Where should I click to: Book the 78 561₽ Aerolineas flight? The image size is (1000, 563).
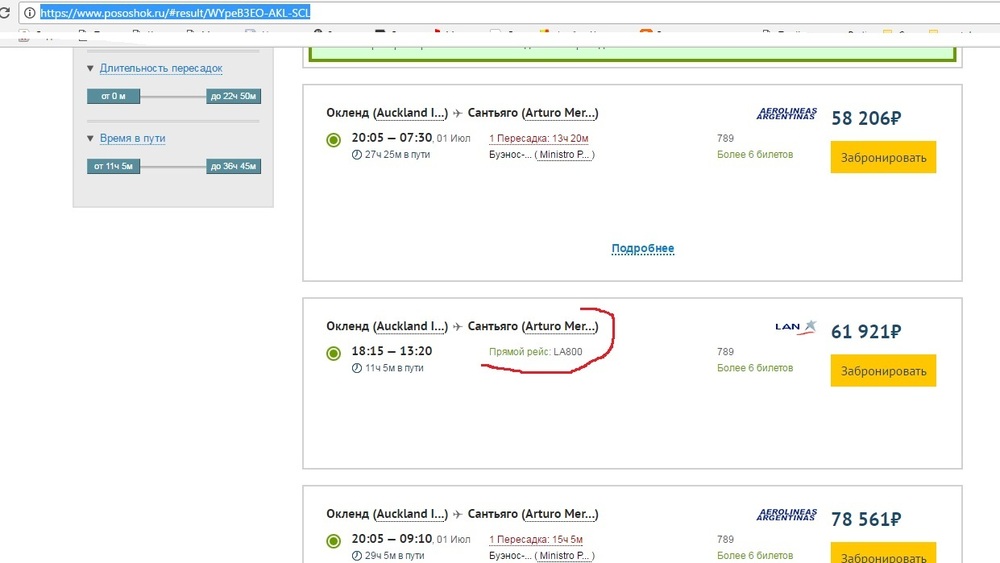coord(883,553)
